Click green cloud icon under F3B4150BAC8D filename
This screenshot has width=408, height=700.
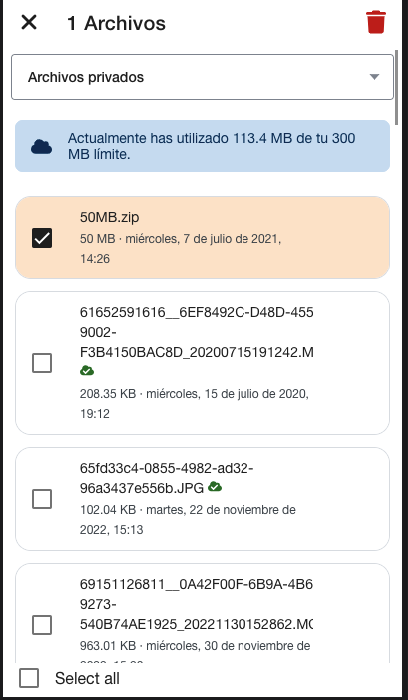[x=87, y=371]
